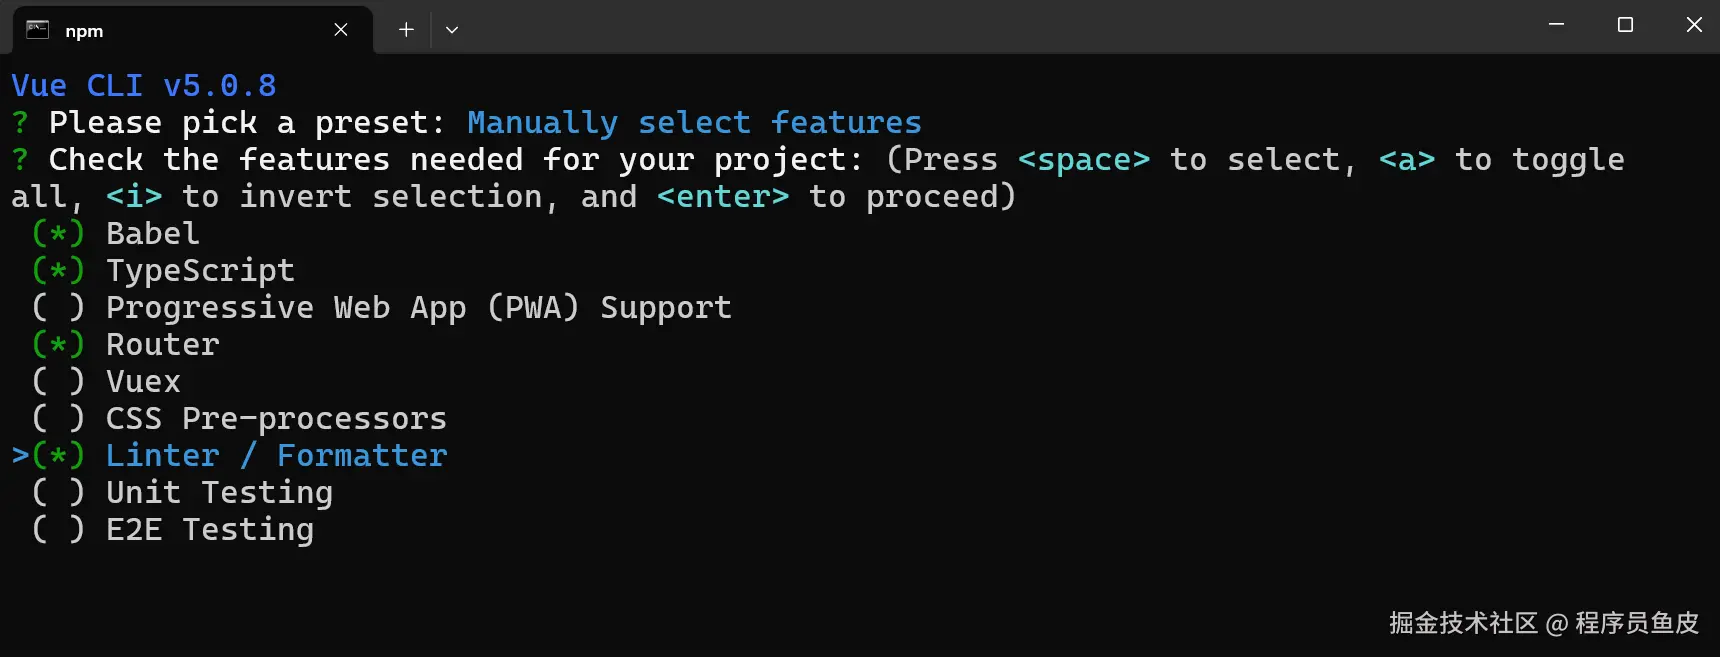The height and width of the screenshot is (657, 1720).
Task: Click the Manually select features text
Action: (694, 123)
